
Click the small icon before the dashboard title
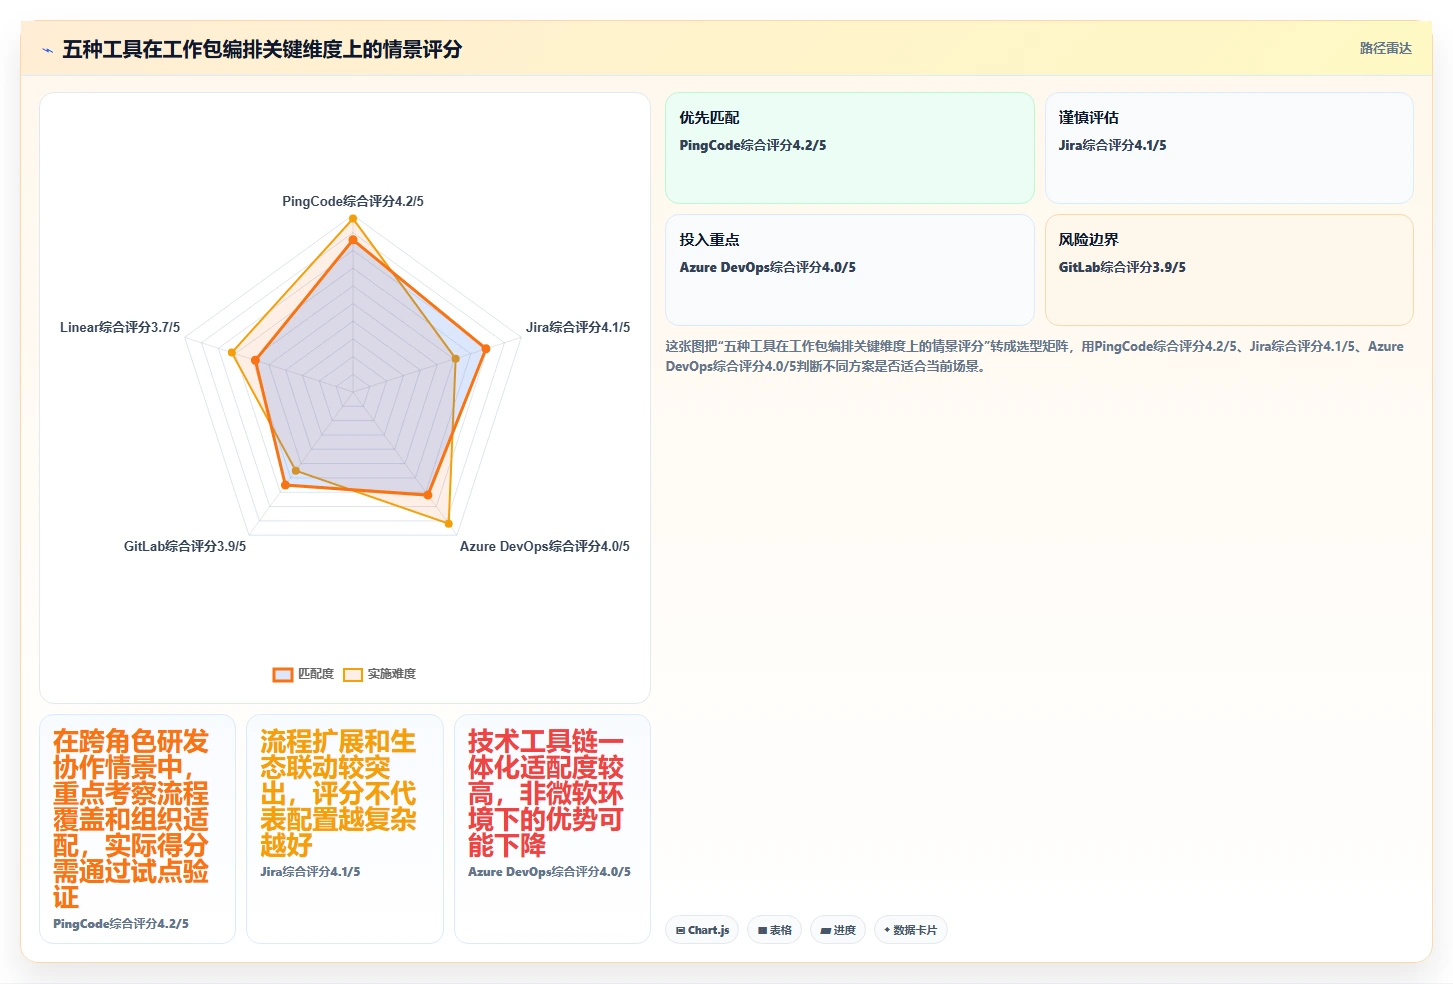[47, 50]
